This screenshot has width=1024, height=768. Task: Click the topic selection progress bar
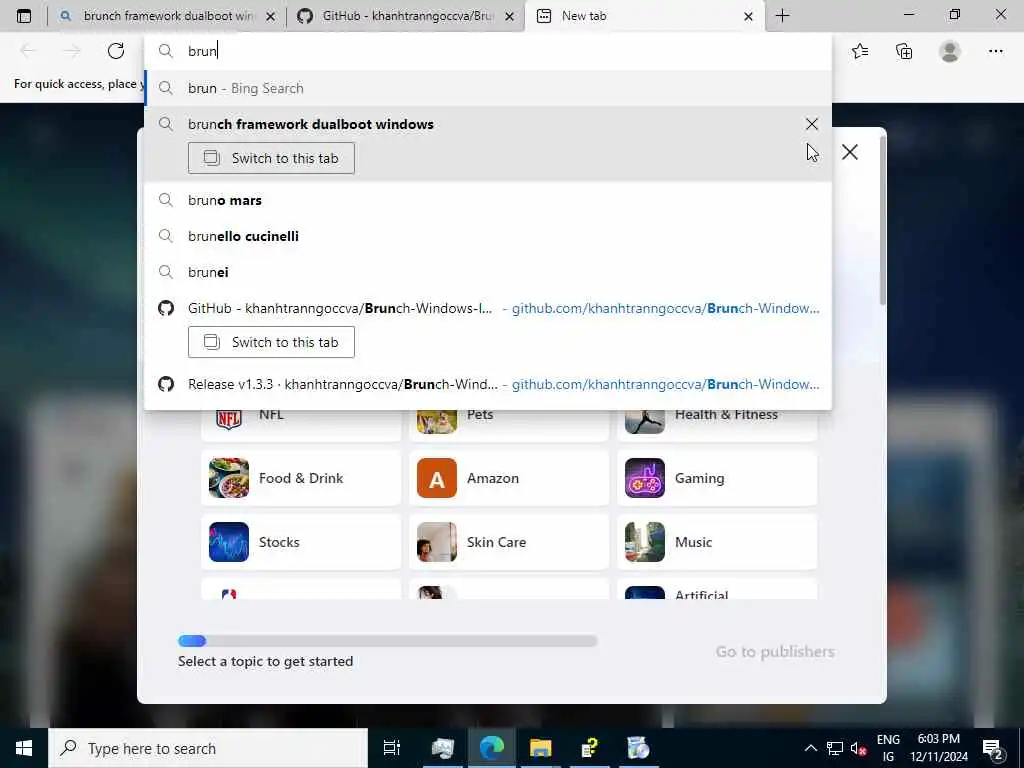388,641
